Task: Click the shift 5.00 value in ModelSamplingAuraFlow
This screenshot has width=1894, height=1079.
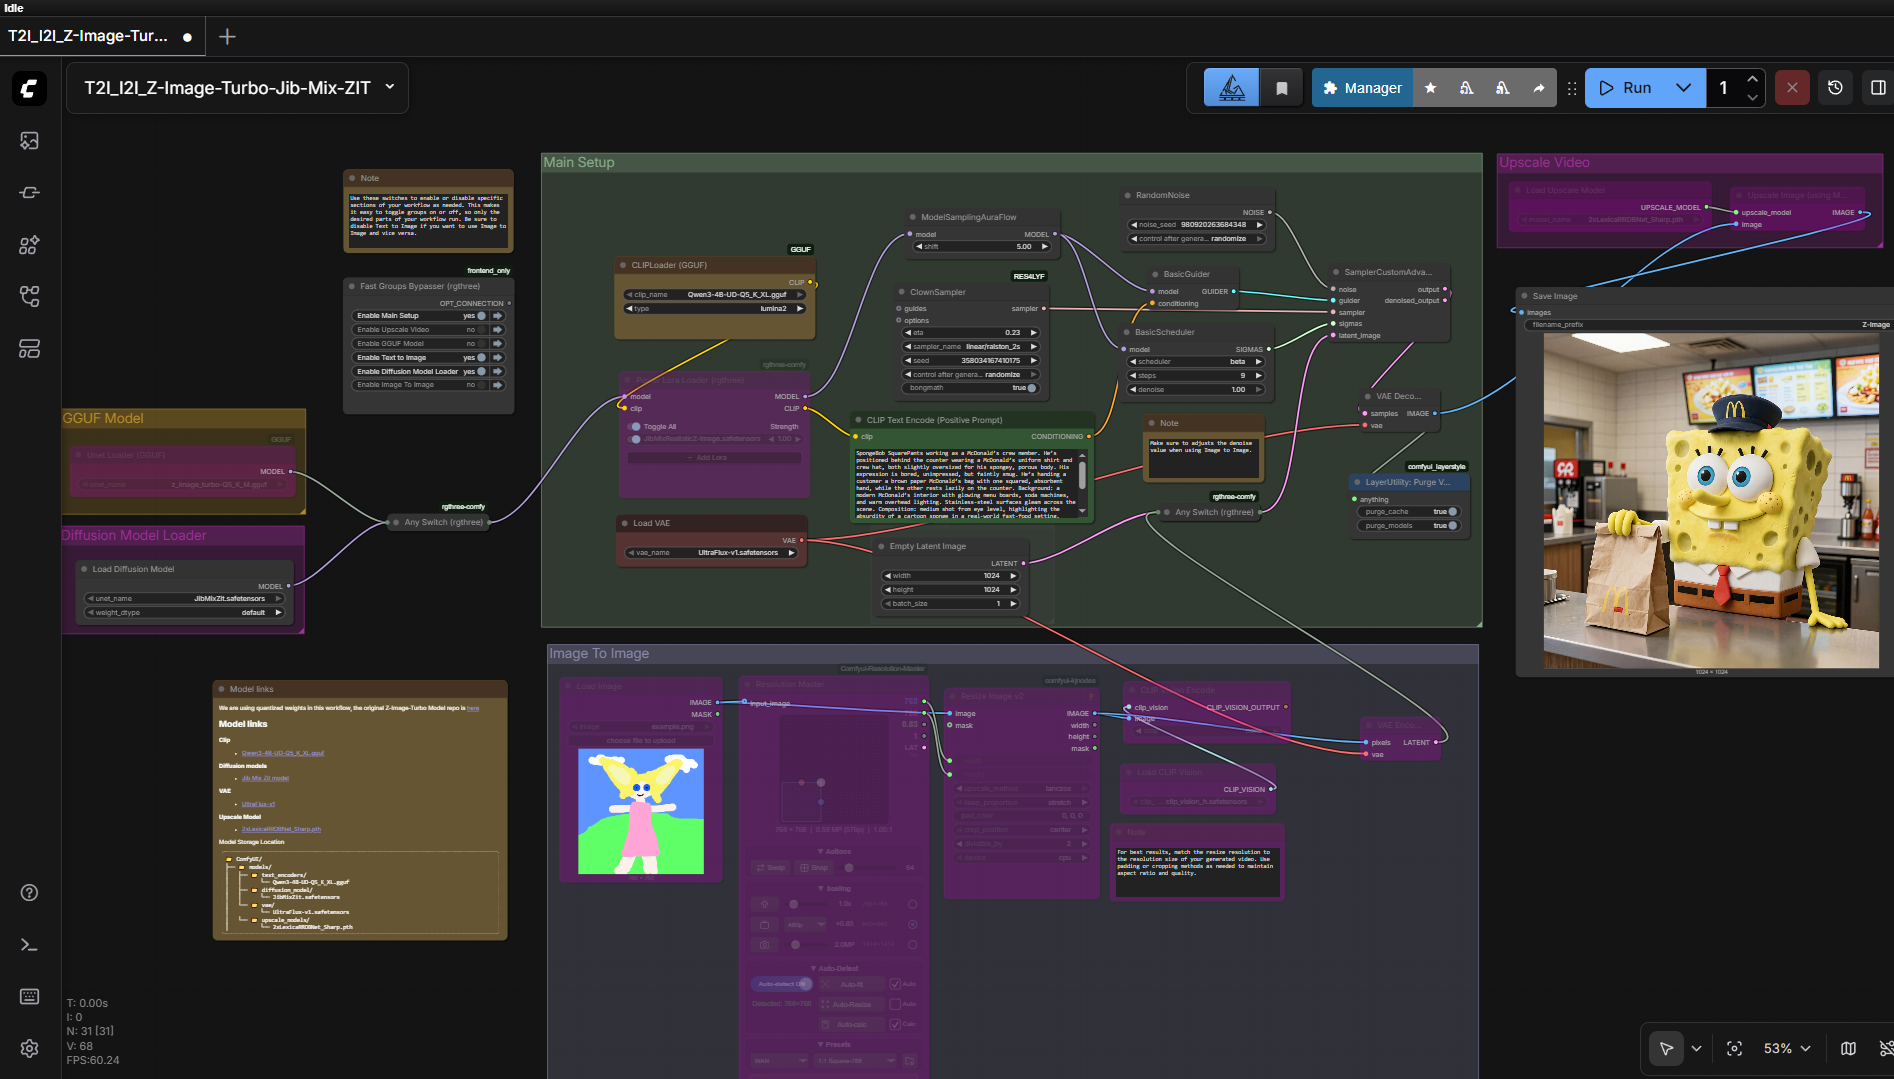Action: click(981, 246)
